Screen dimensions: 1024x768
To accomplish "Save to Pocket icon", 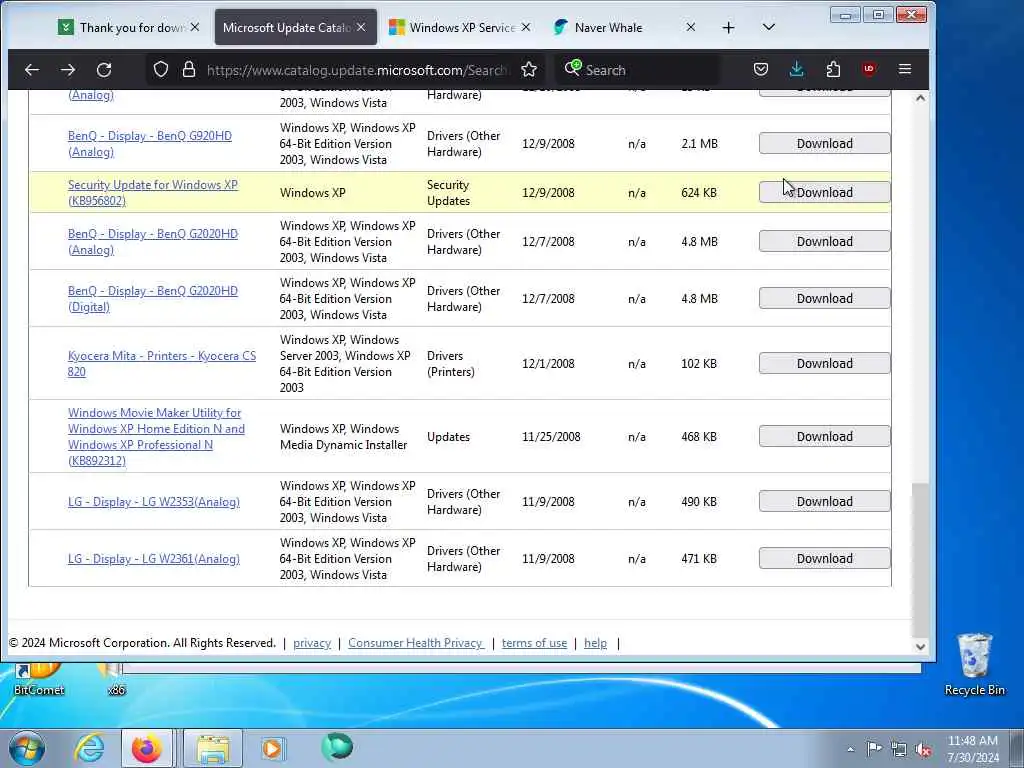I will tap(761, 69).
